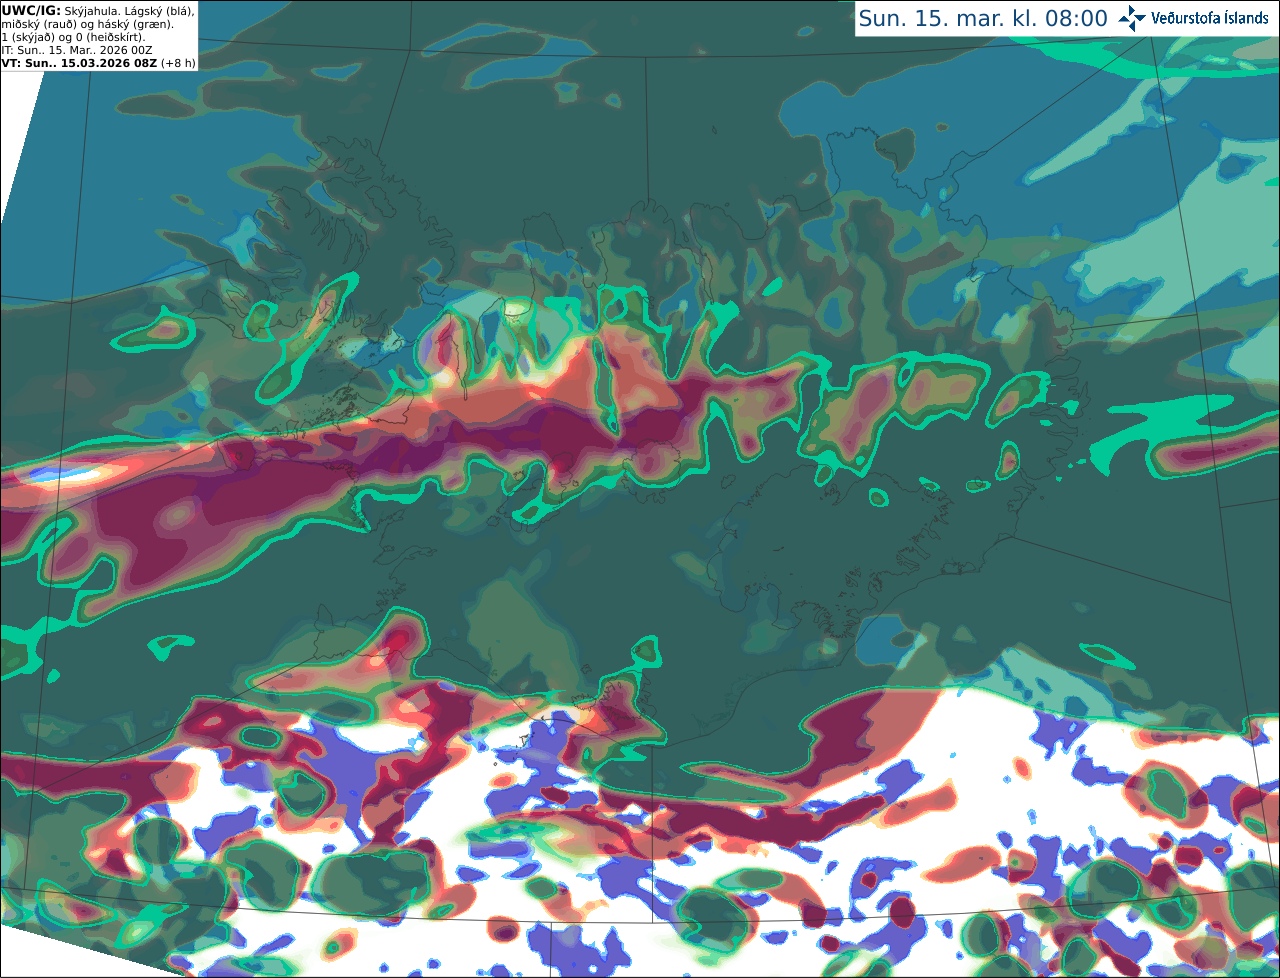
Task: Click the Veðurstofa Íslands logo emblem
Action: pos(1131,18)
